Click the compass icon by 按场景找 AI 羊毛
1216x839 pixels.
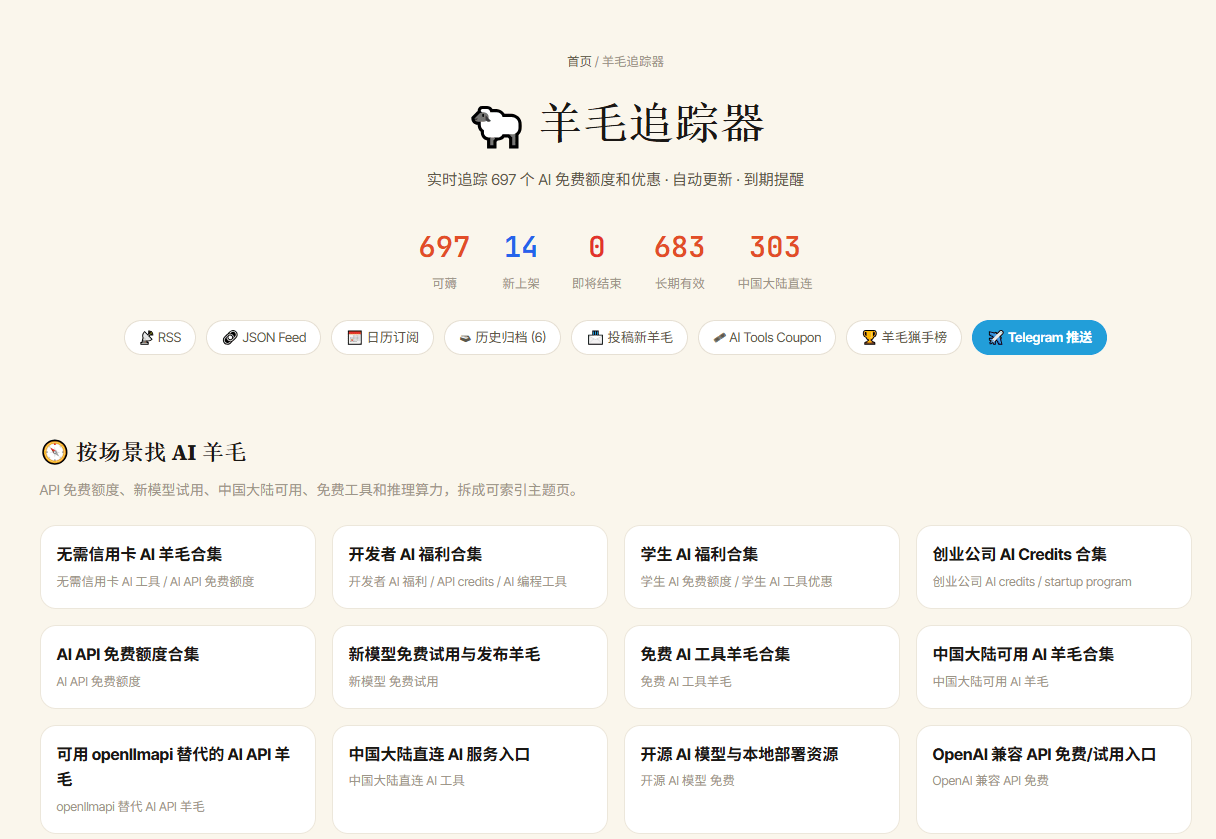54,452
